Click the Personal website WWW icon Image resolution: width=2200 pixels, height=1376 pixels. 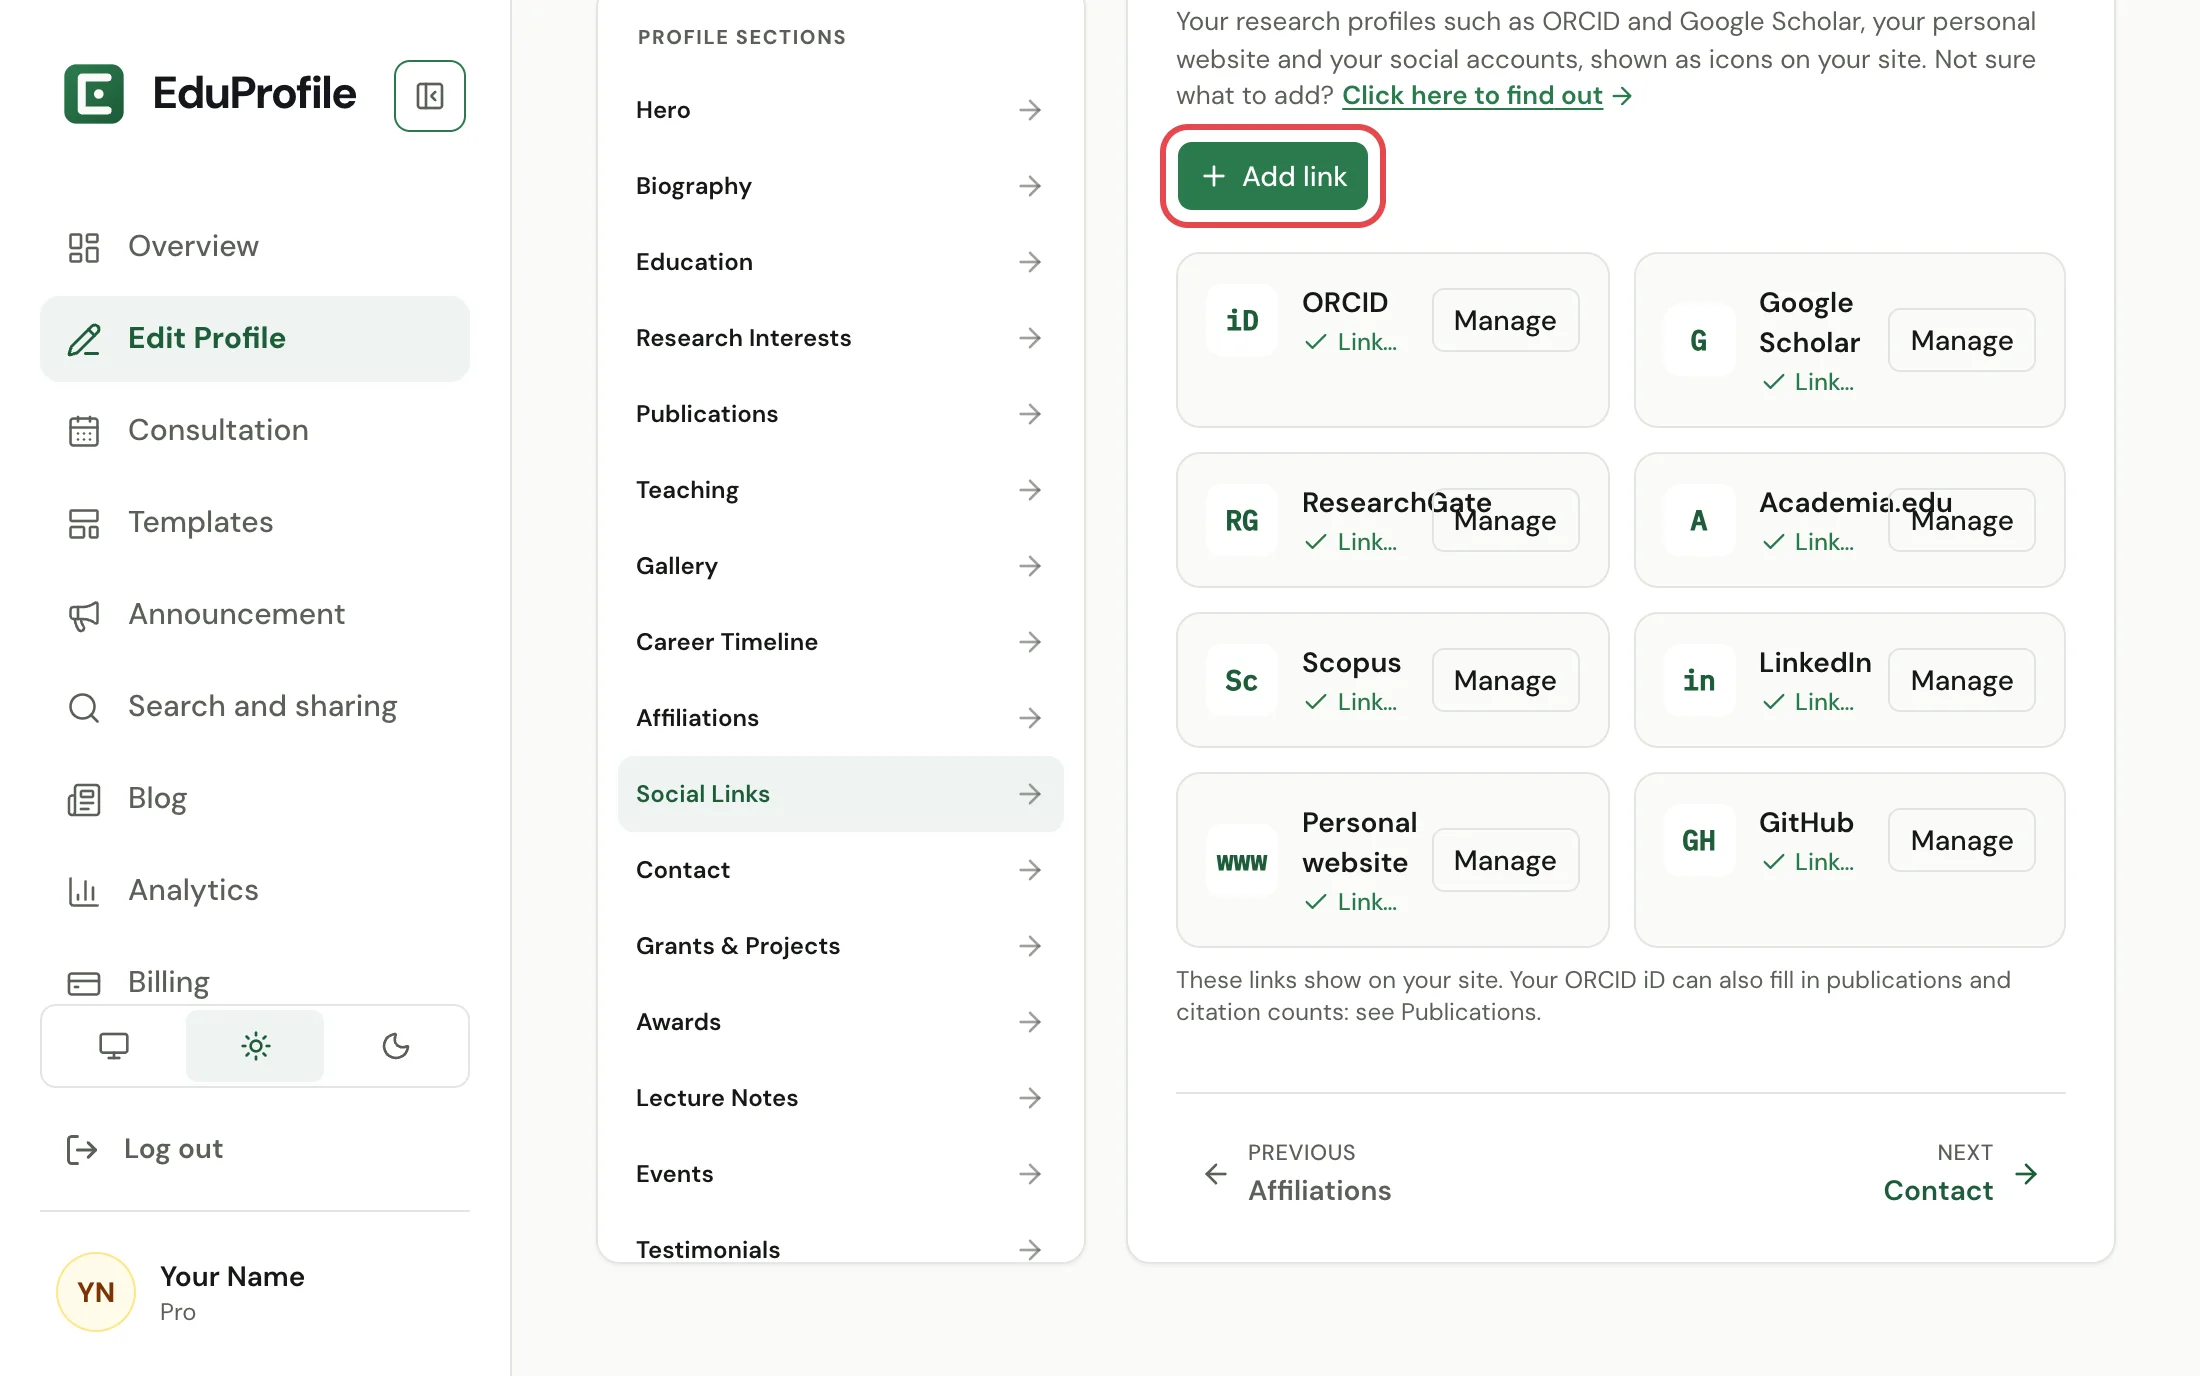tap(1242, 860)
